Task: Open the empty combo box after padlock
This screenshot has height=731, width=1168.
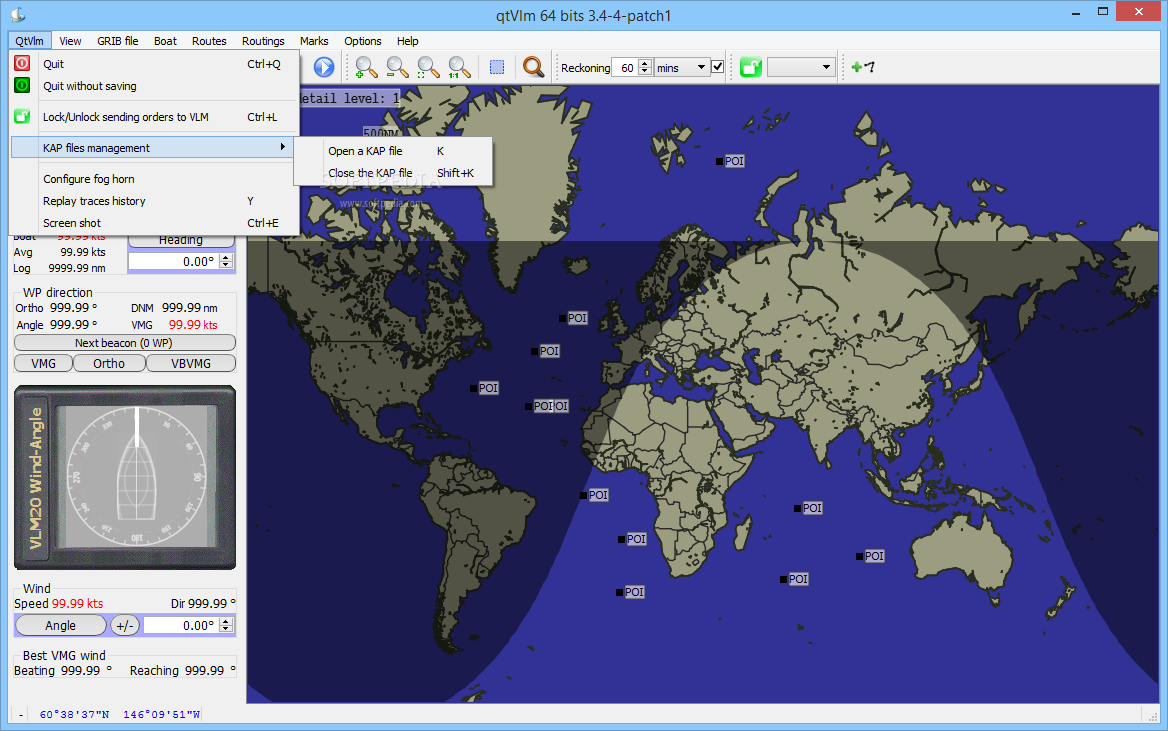Action: 801,68
